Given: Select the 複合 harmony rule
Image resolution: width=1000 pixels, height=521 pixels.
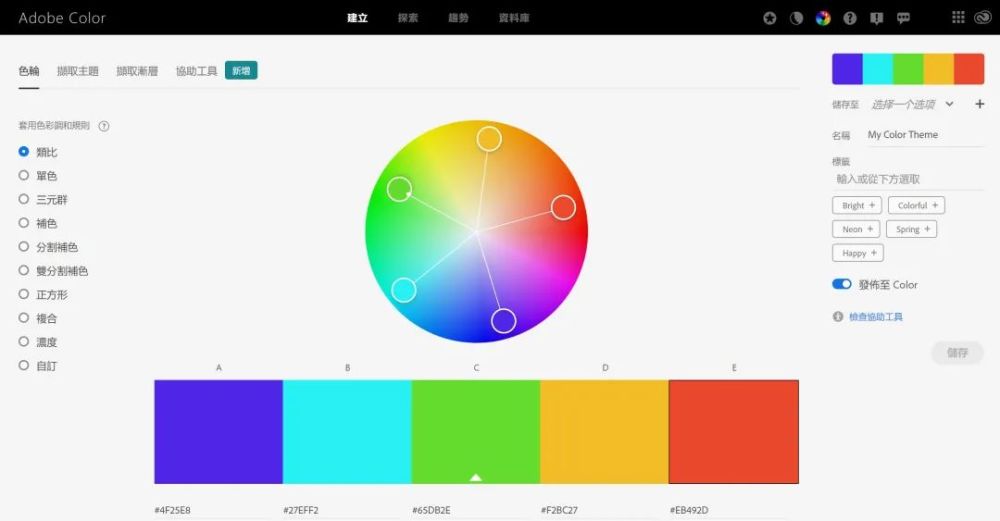Looking at the screenshot, I should (x=24, y=318).
